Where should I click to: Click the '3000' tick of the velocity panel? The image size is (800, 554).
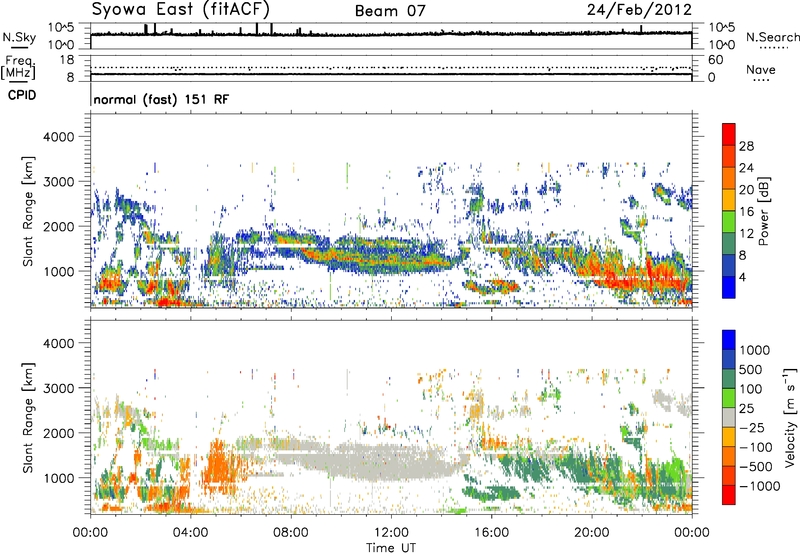[58, 388]
